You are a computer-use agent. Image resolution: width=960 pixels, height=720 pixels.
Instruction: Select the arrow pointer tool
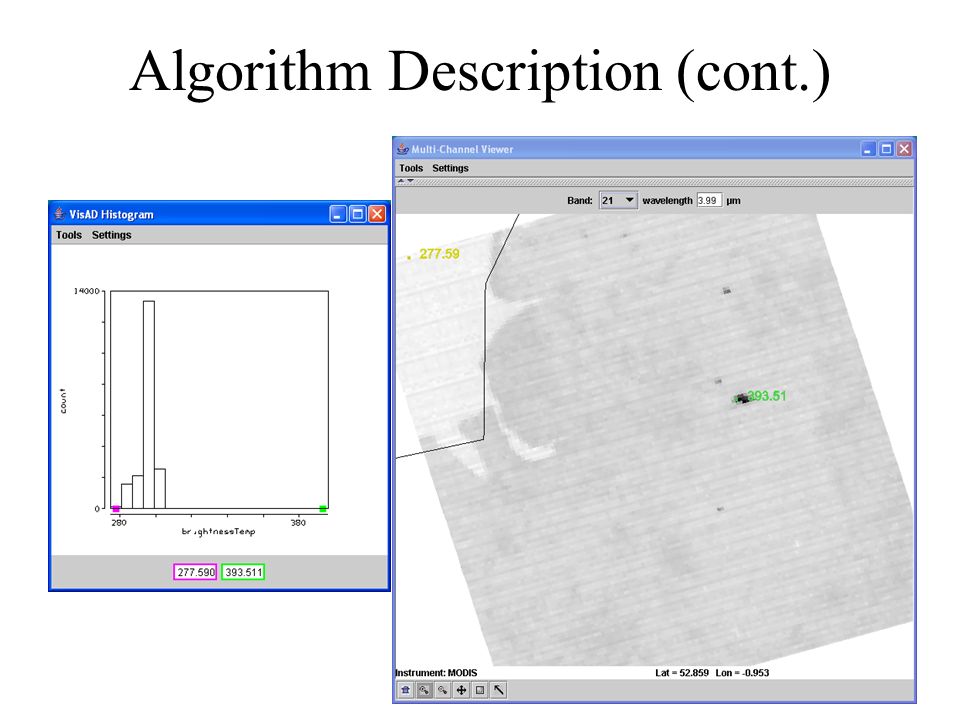click(499, 690)
